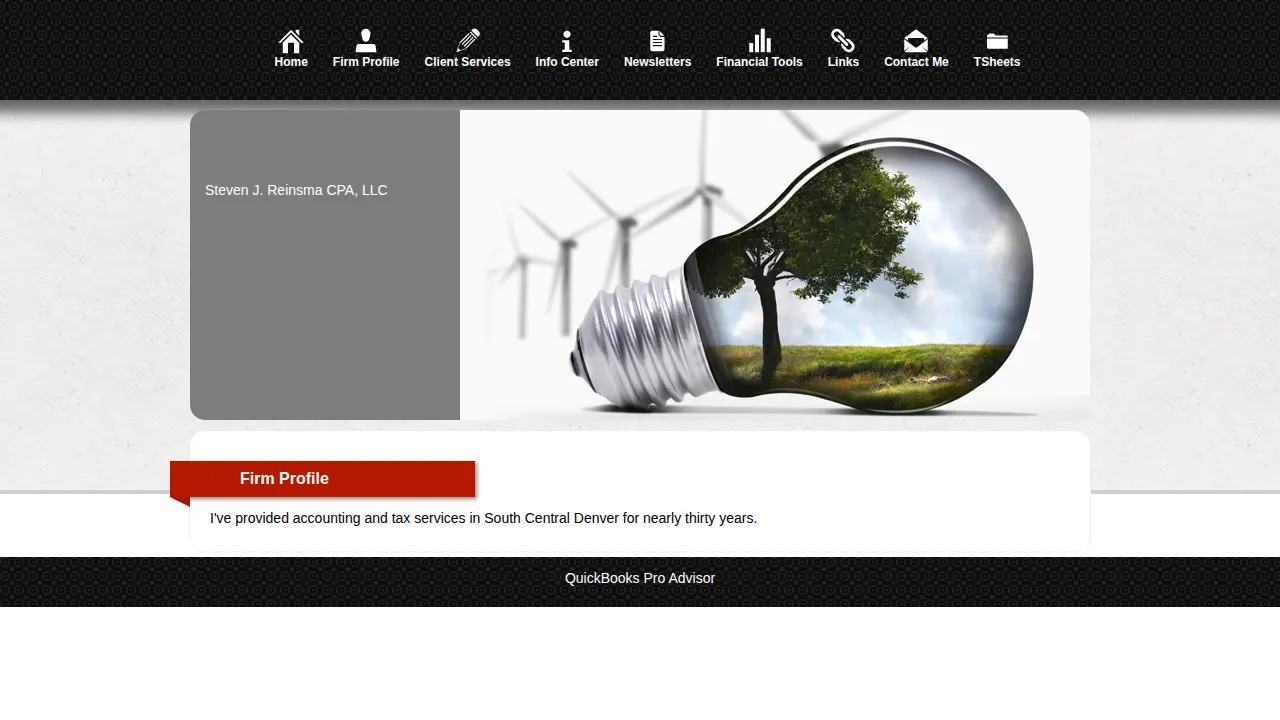Click the Steven J. Reinsma CPA, LLC title

click(x=296, y=190)
